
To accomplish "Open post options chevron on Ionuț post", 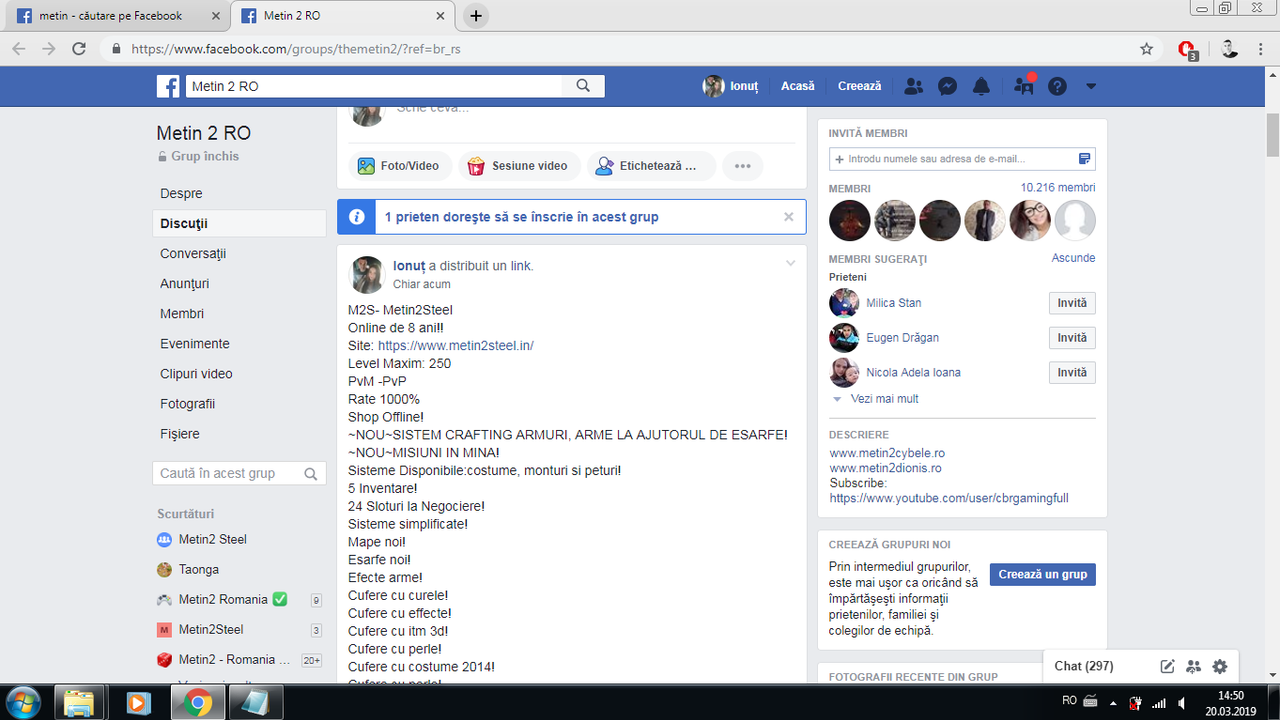I will (791, 263).
